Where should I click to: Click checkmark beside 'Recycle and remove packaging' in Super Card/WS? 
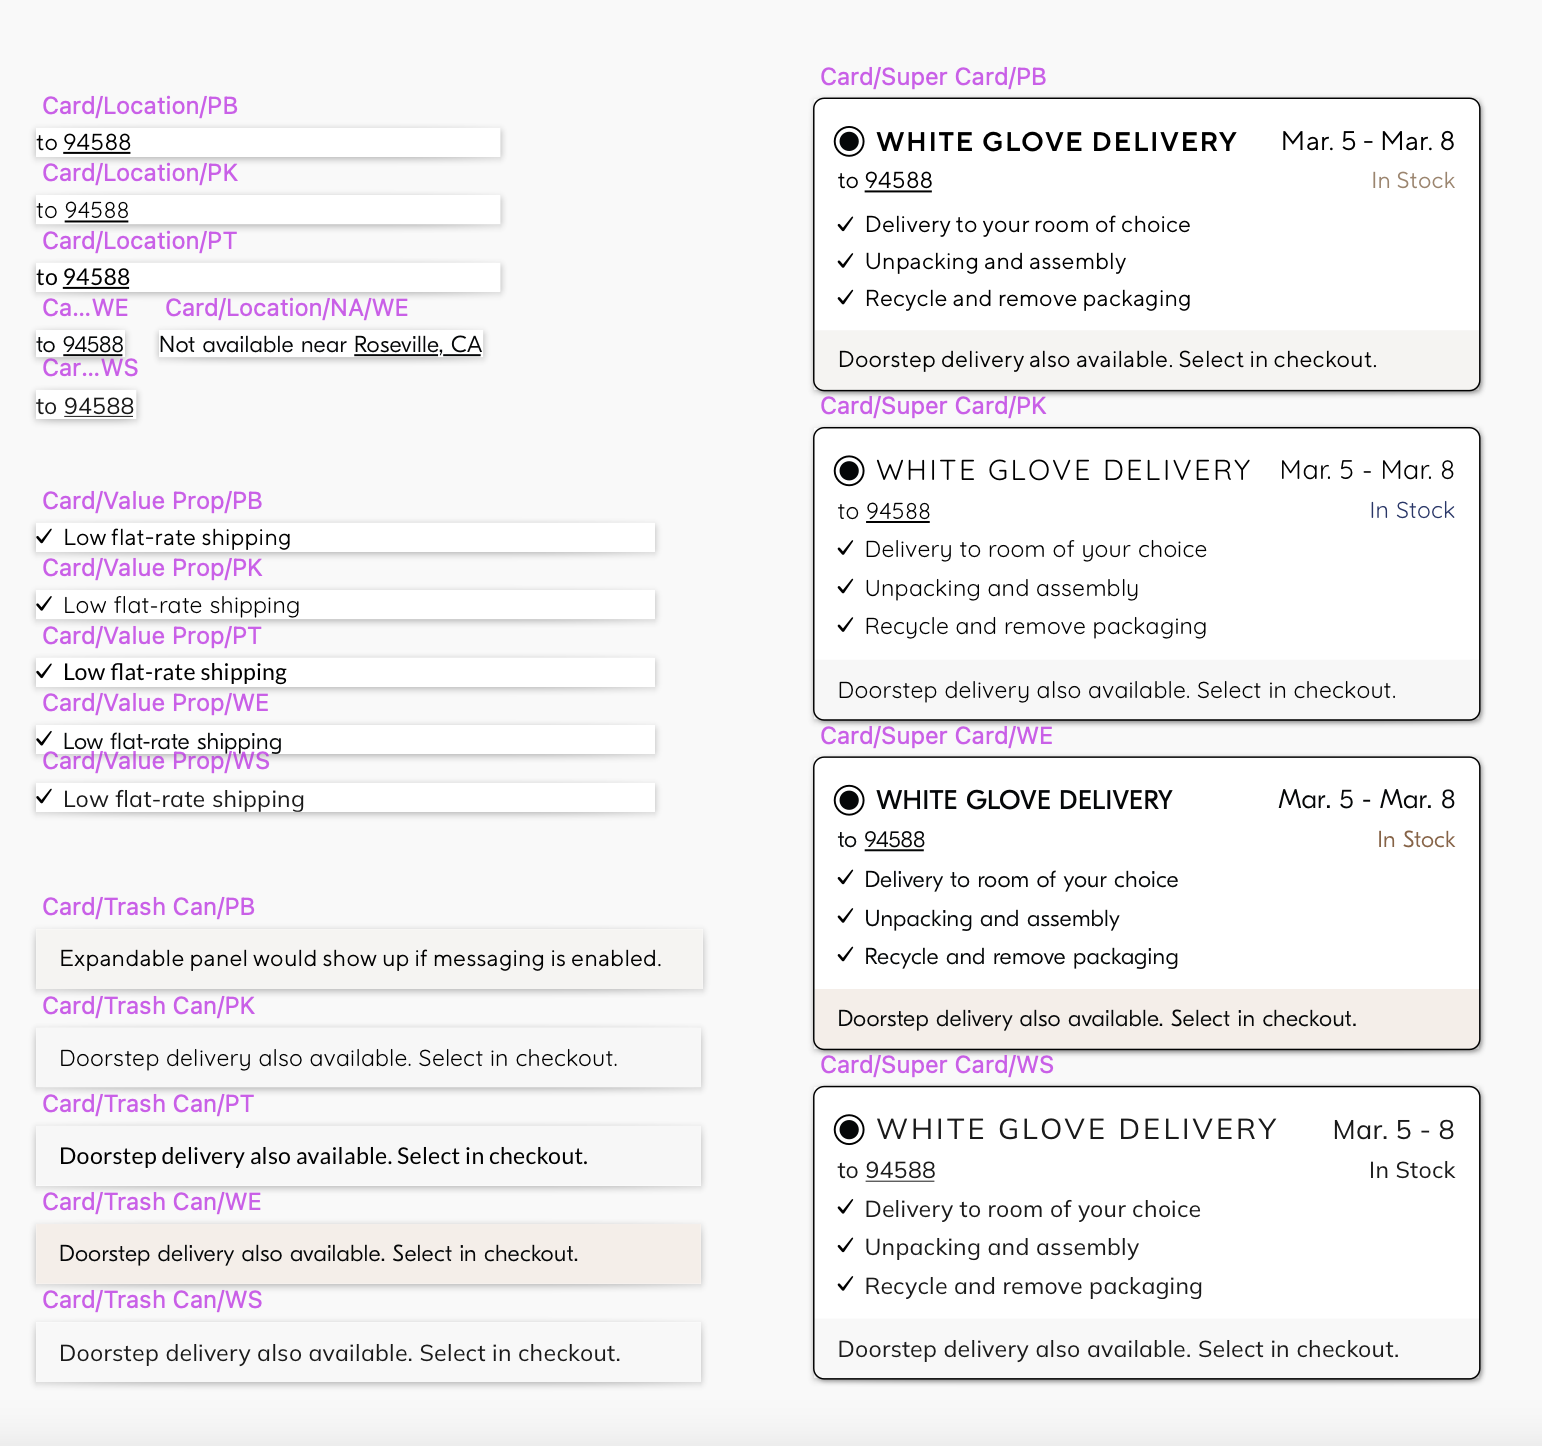click(846, 1285)
